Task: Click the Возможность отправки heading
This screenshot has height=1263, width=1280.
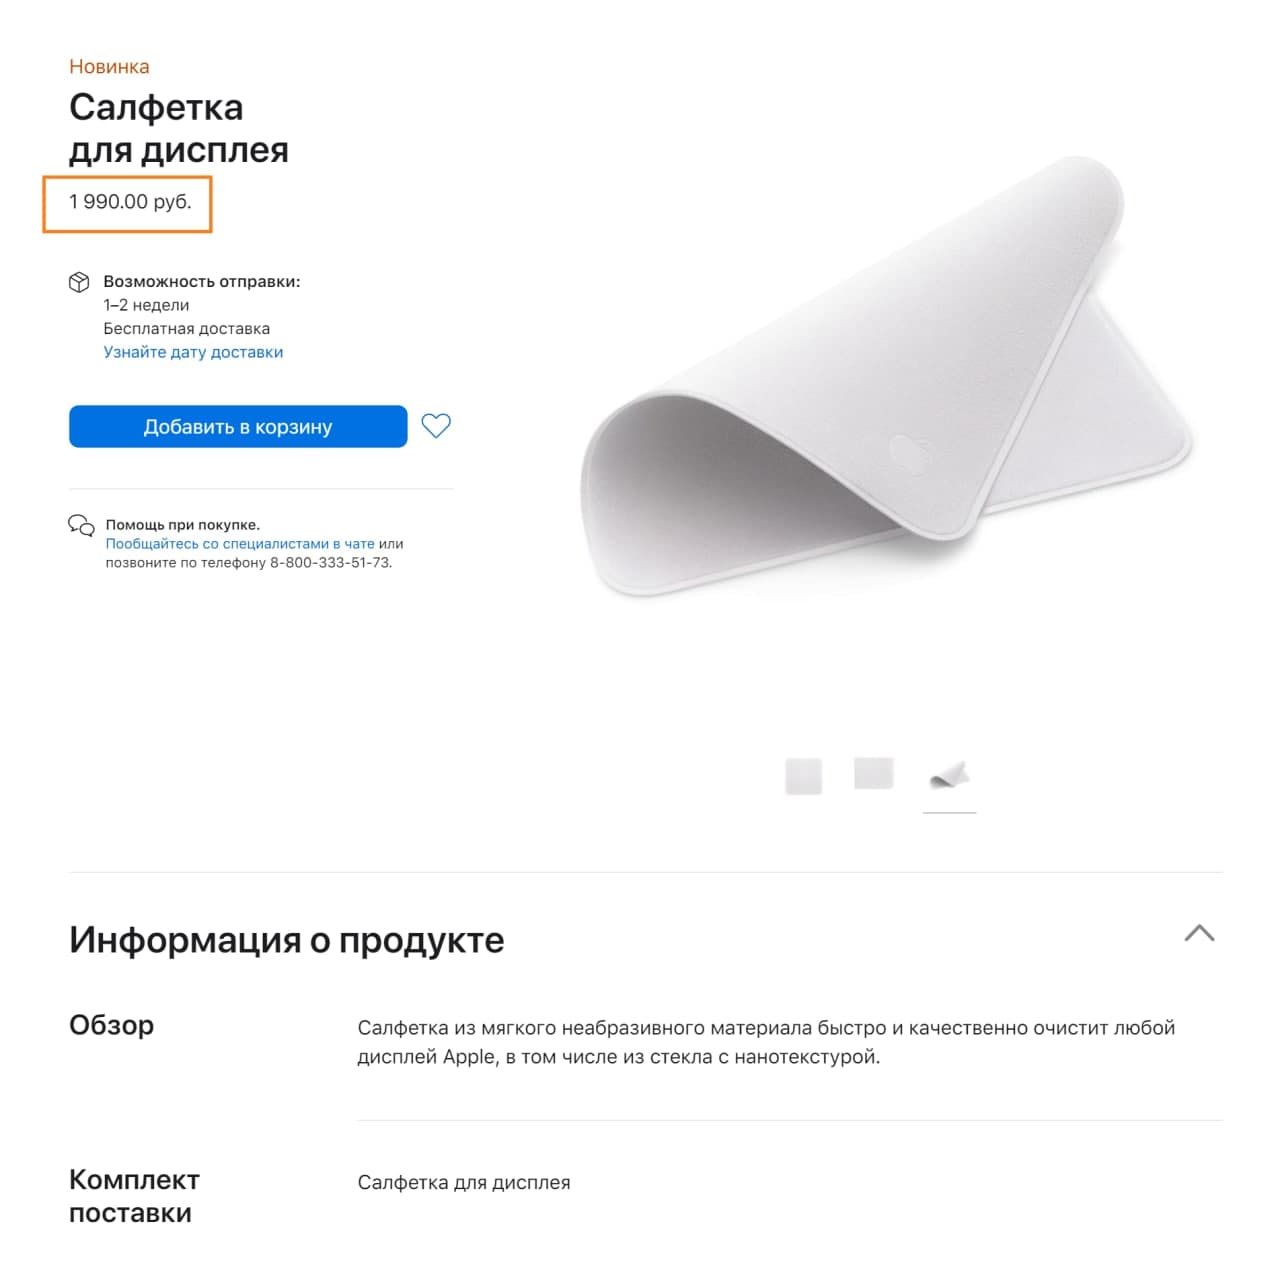Action: (202, 282)
